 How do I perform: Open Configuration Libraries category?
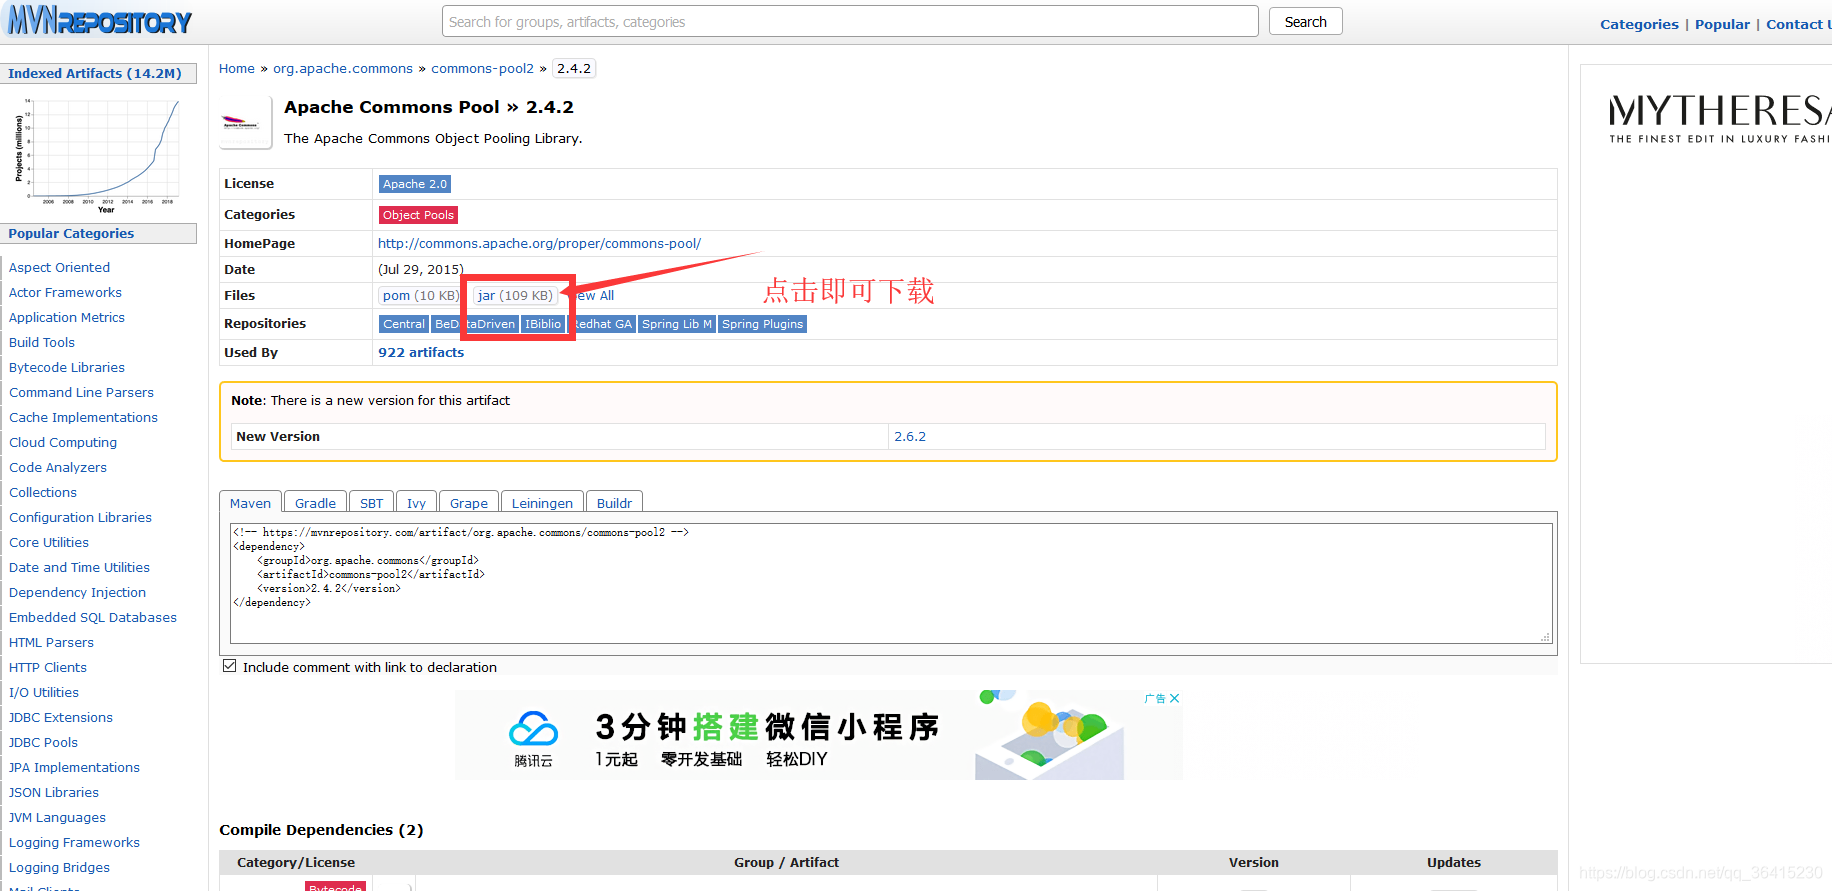pos(80,517)
